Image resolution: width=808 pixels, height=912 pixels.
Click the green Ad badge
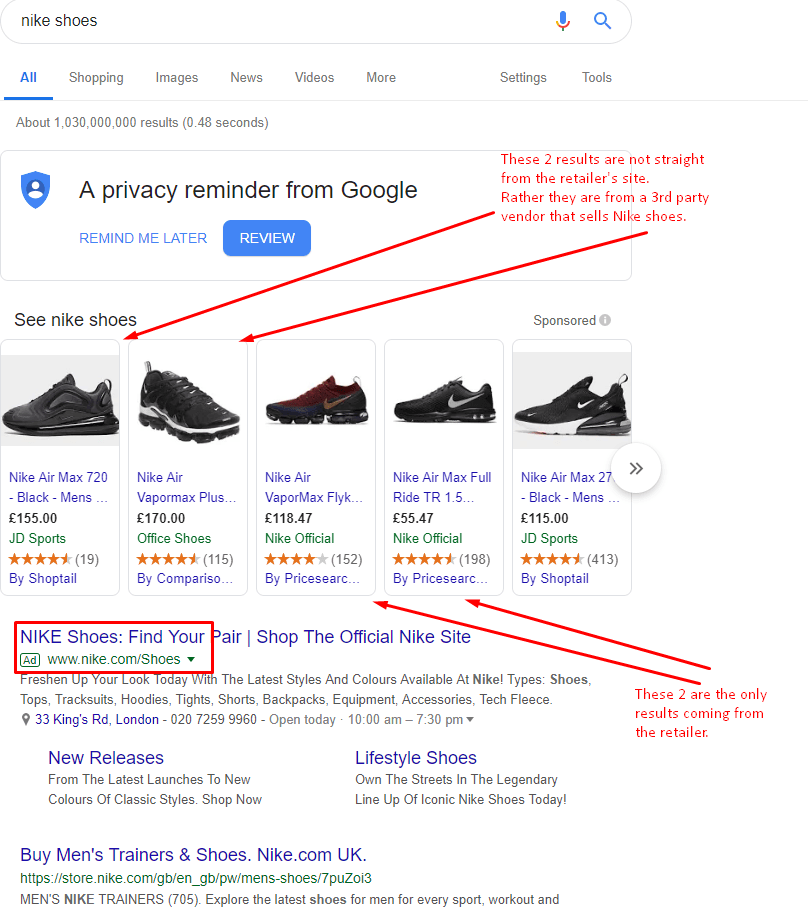pyautogui.click(x=30, y=660)
